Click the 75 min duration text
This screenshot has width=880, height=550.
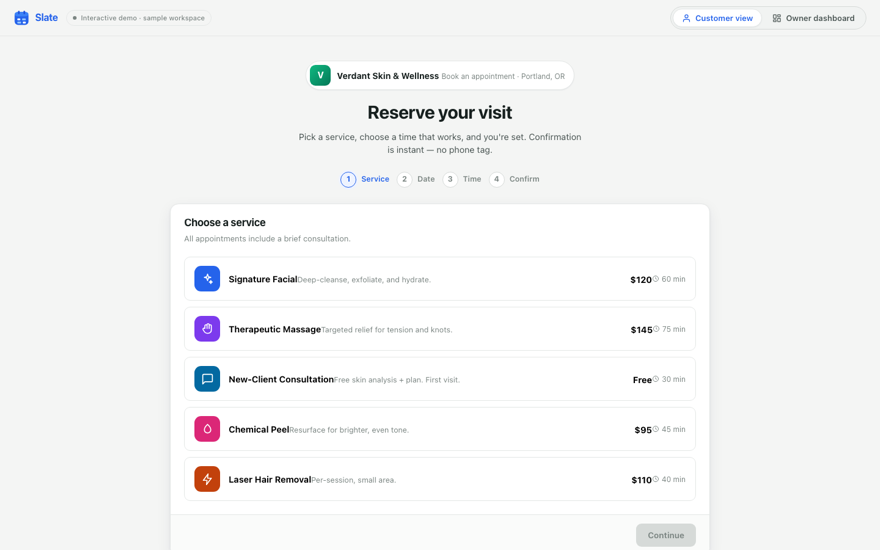pyautogui.click(x=673, y=329)
